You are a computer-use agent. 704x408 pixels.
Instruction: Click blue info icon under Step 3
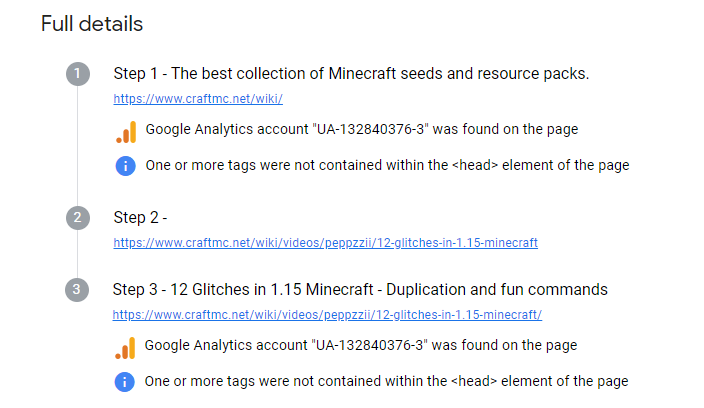[x=125, y=382]
